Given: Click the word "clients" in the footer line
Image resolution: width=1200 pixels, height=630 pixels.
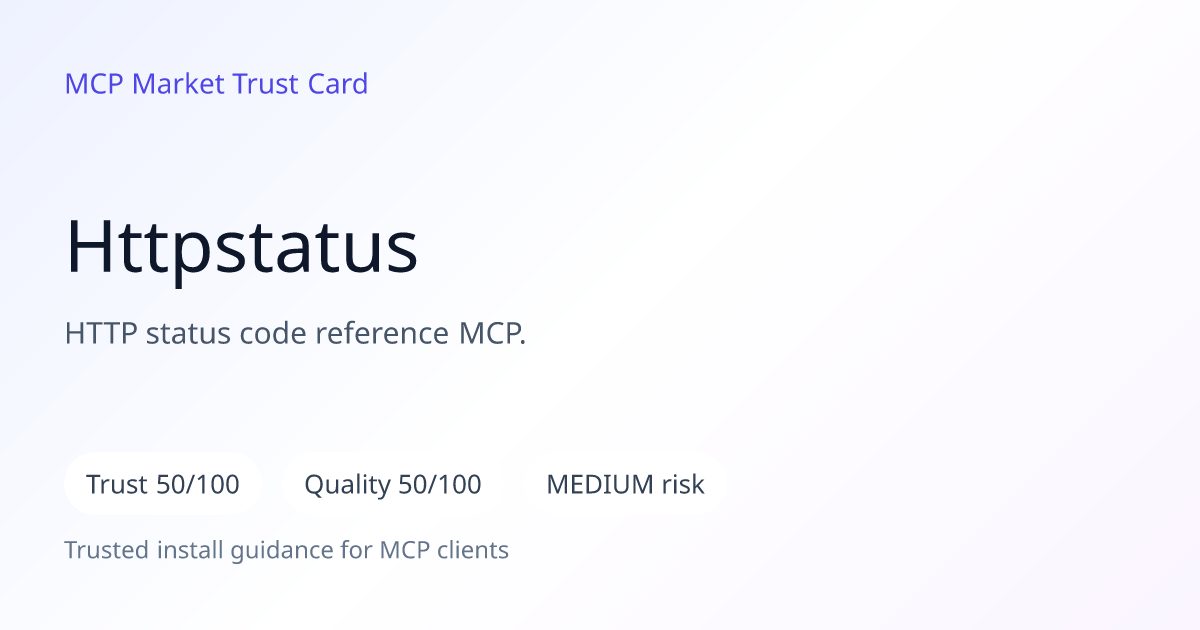Looking at the screenshot, I should tap(473, 550).
